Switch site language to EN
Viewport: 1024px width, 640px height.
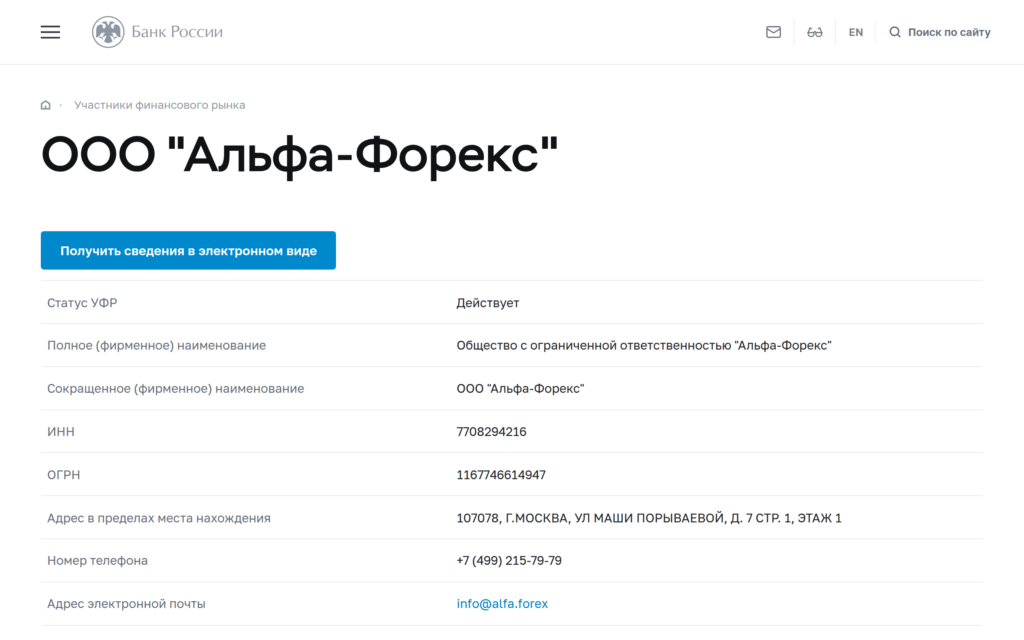[856, 32]
